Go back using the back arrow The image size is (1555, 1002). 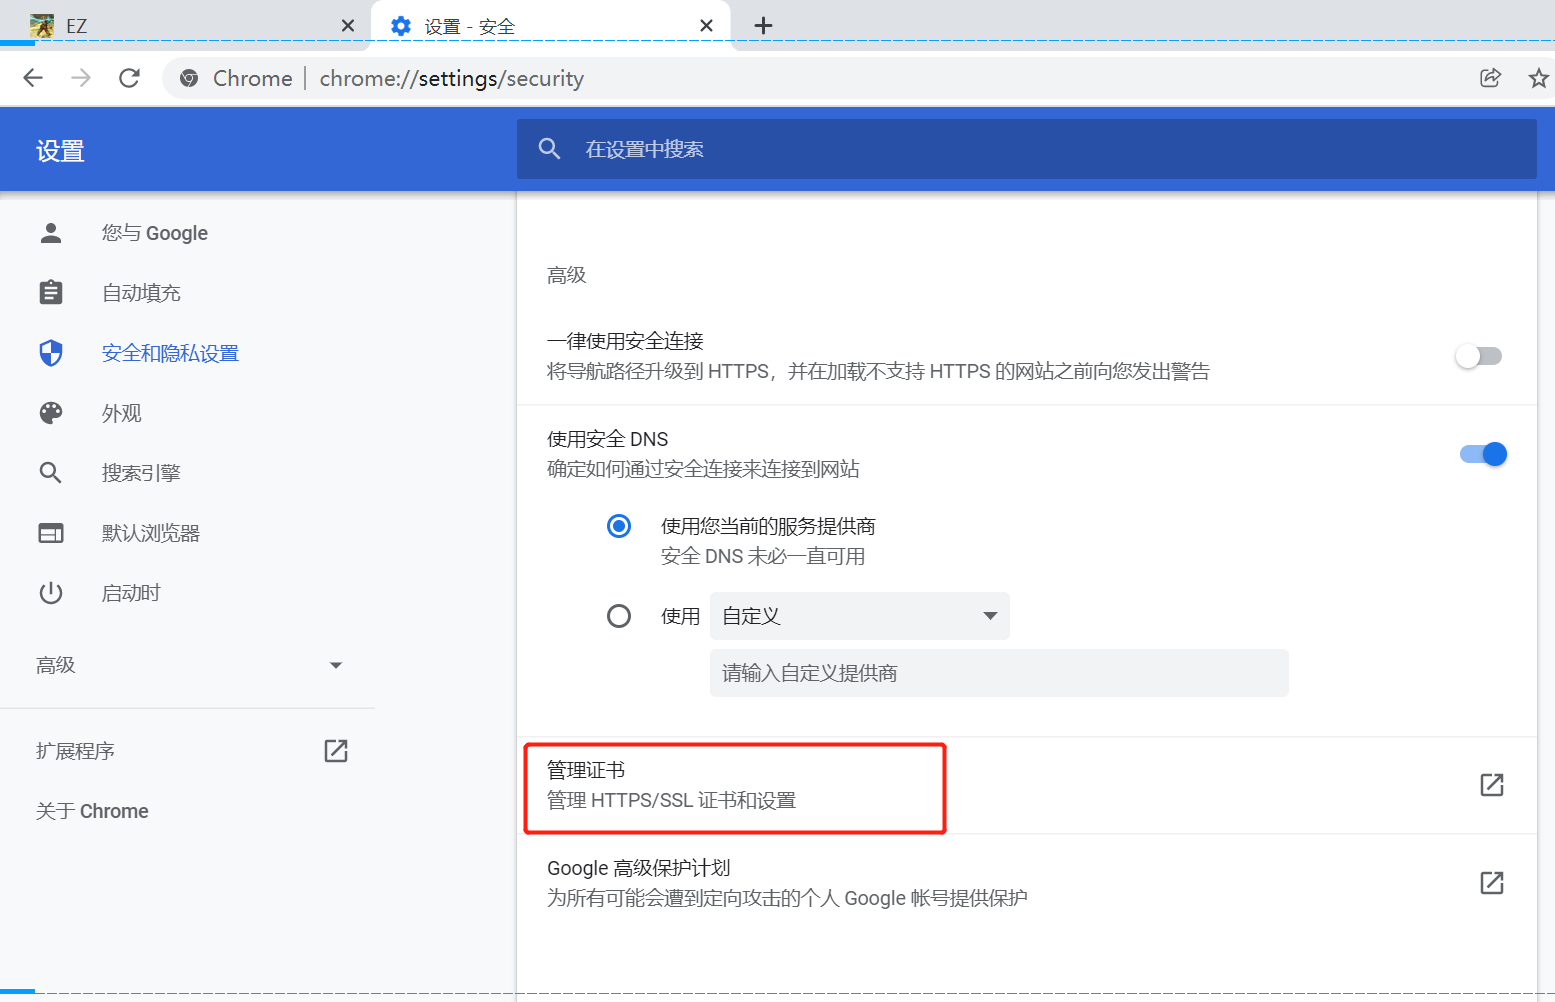(33, 78)
